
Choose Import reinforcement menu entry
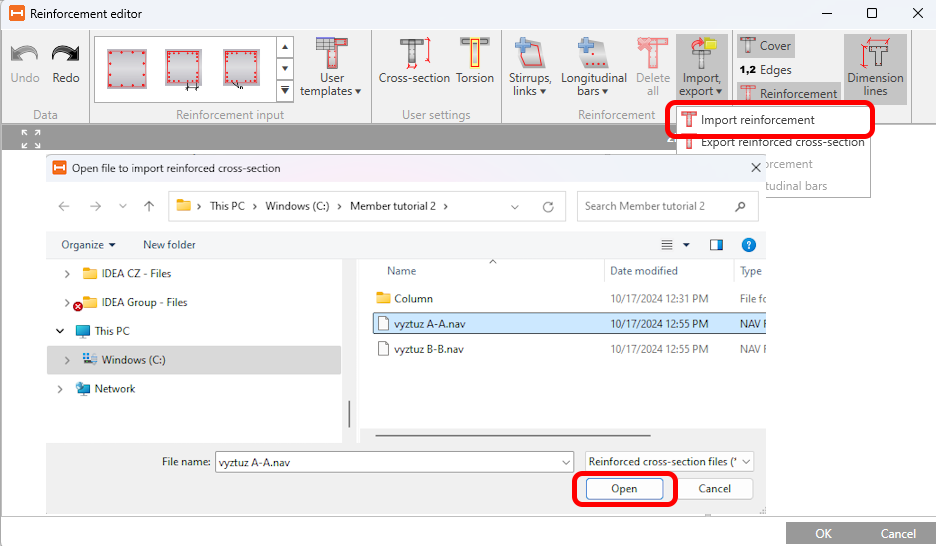pos(757,120)
